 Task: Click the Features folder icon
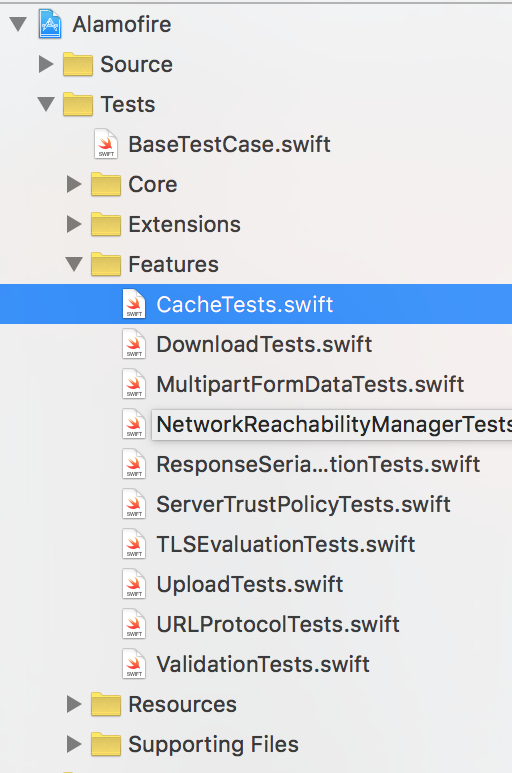[106, 264]
